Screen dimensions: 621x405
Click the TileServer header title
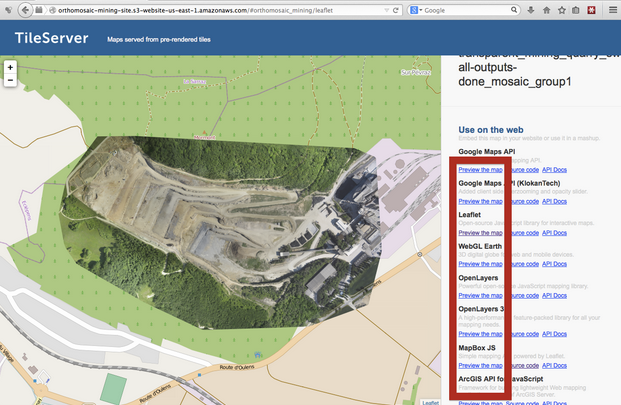pos(51,39)
